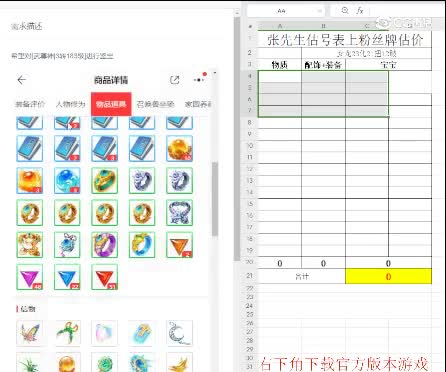The height and width of the screenshot is (372, 446).
Task: Select the orange orb item
Action: coord(30,181)
